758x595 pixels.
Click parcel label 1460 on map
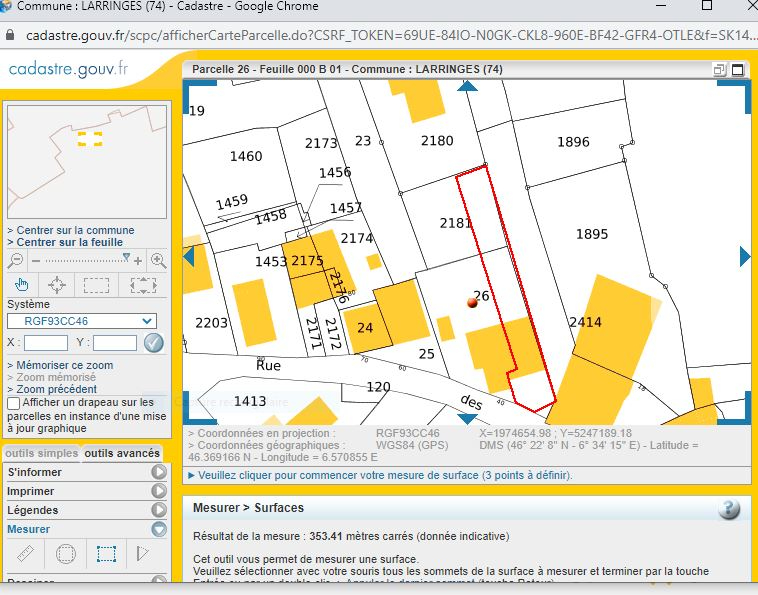[x=246, y=156]
